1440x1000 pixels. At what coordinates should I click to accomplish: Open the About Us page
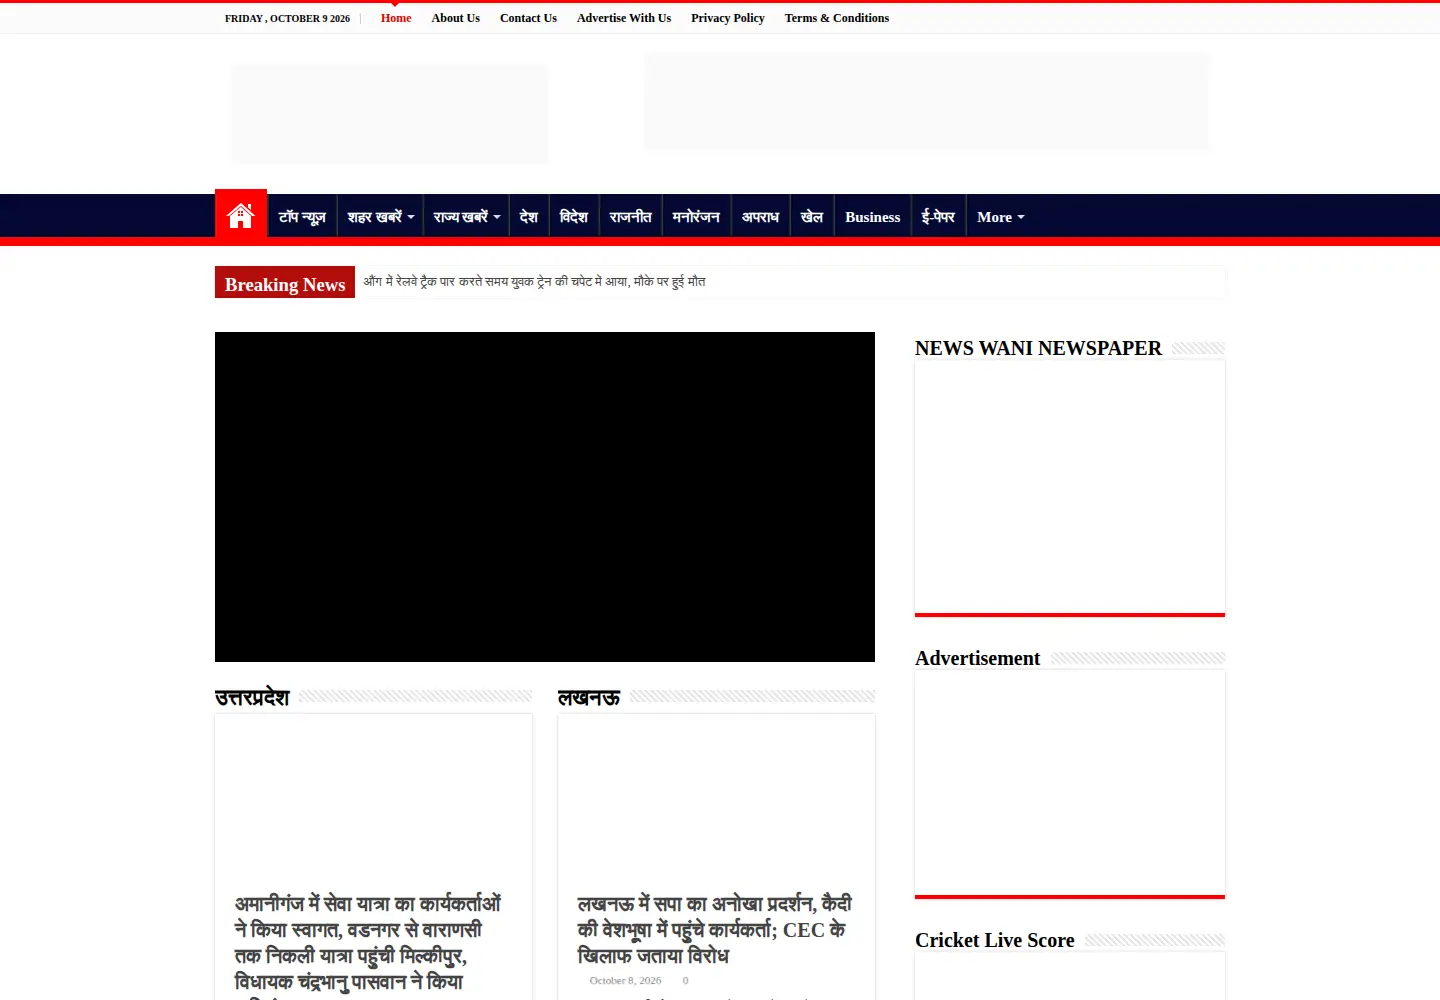click(x=455, y=18)
